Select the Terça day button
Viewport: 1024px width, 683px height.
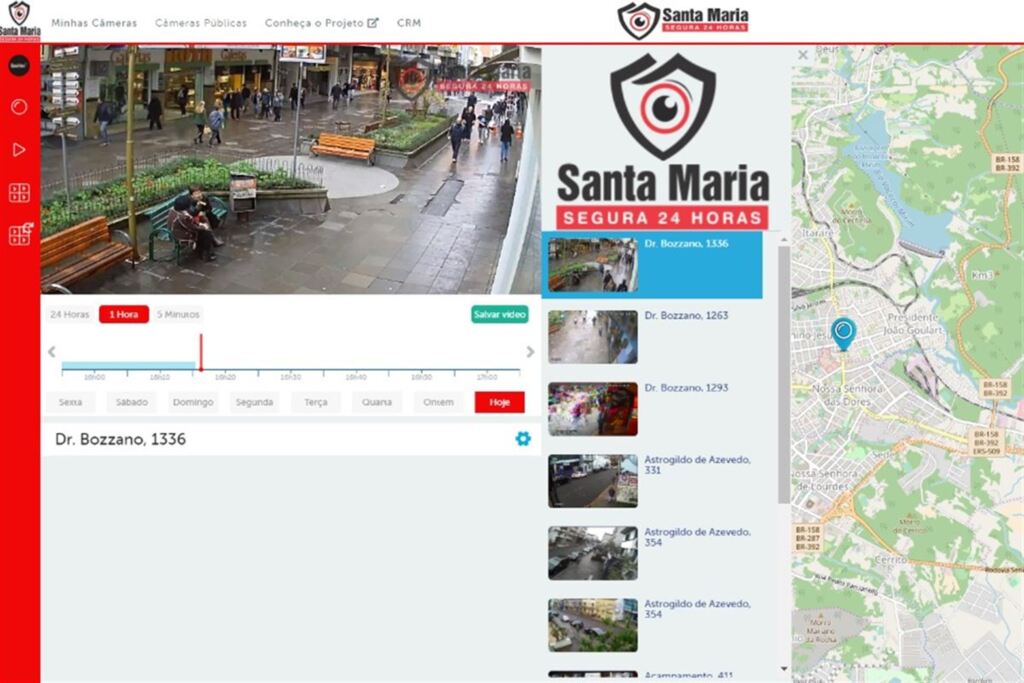(315, 402)
